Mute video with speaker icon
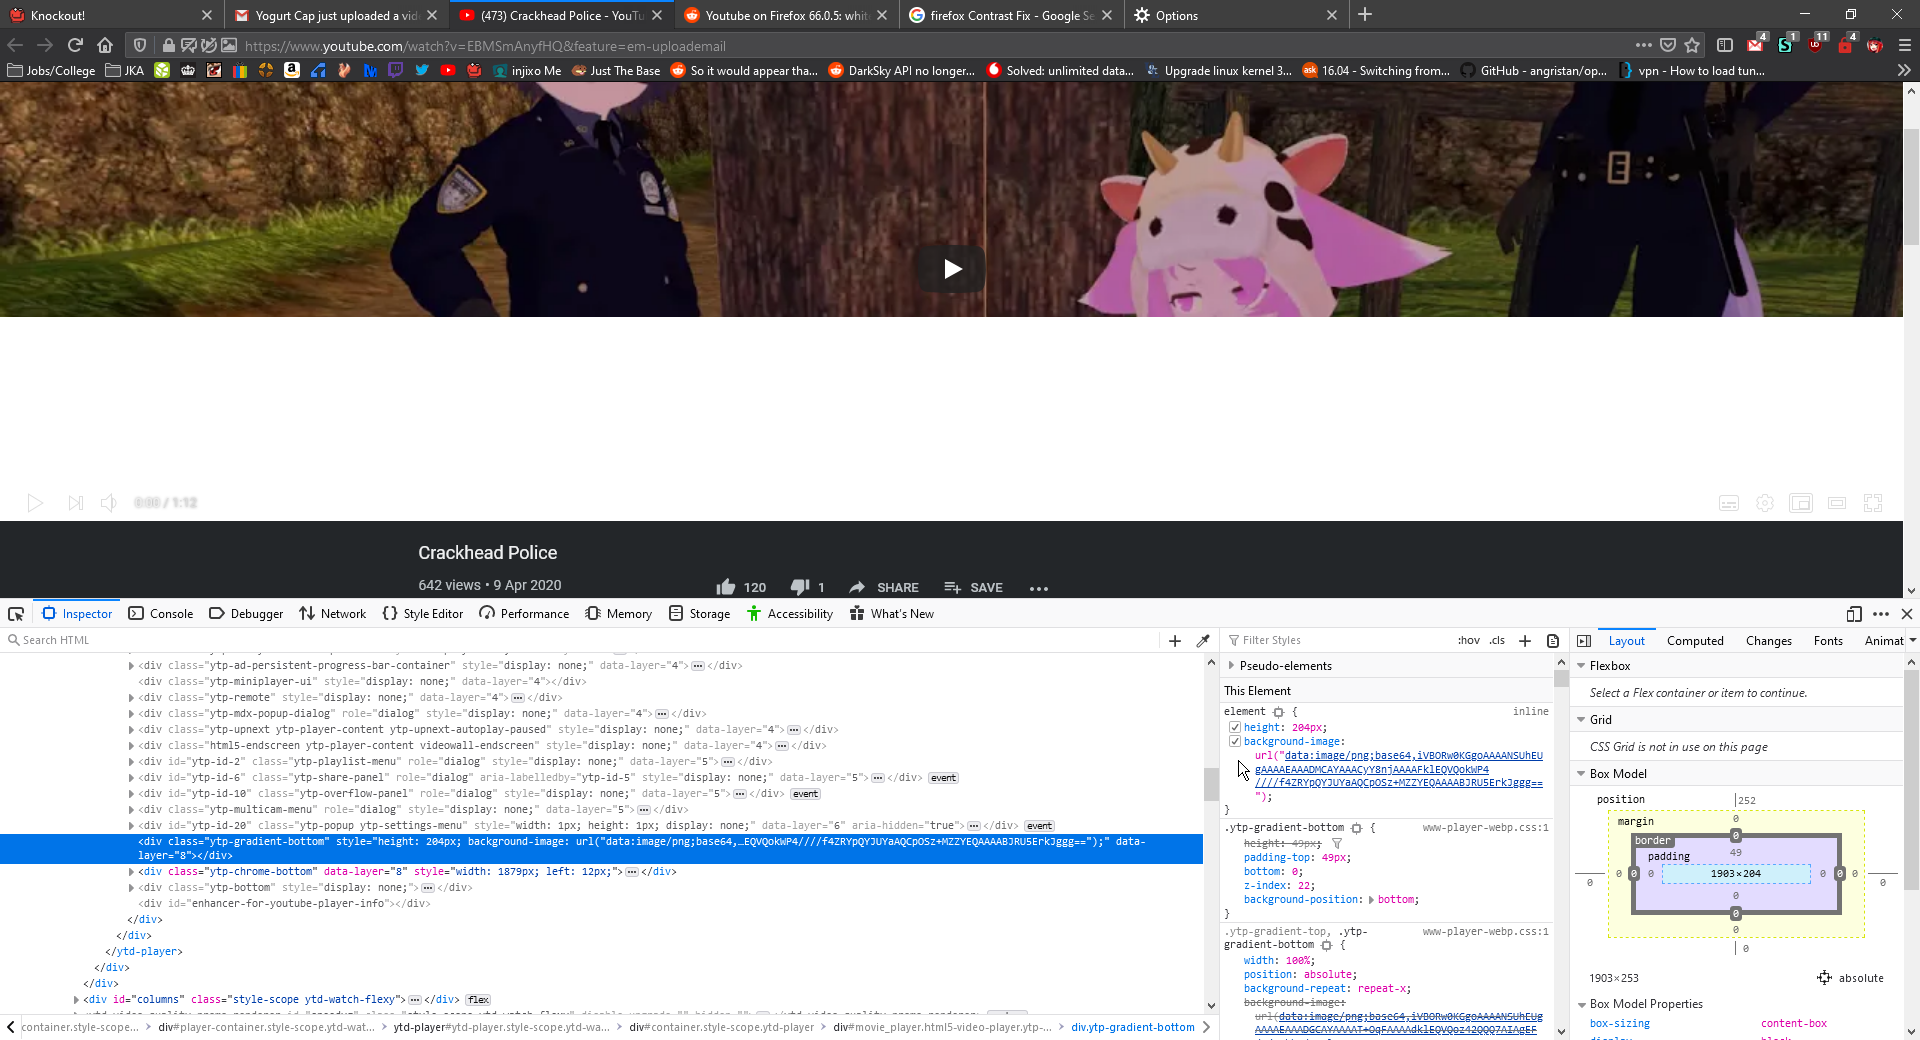This screenshot has height=1040, width=1920. [x=109, y=503]
